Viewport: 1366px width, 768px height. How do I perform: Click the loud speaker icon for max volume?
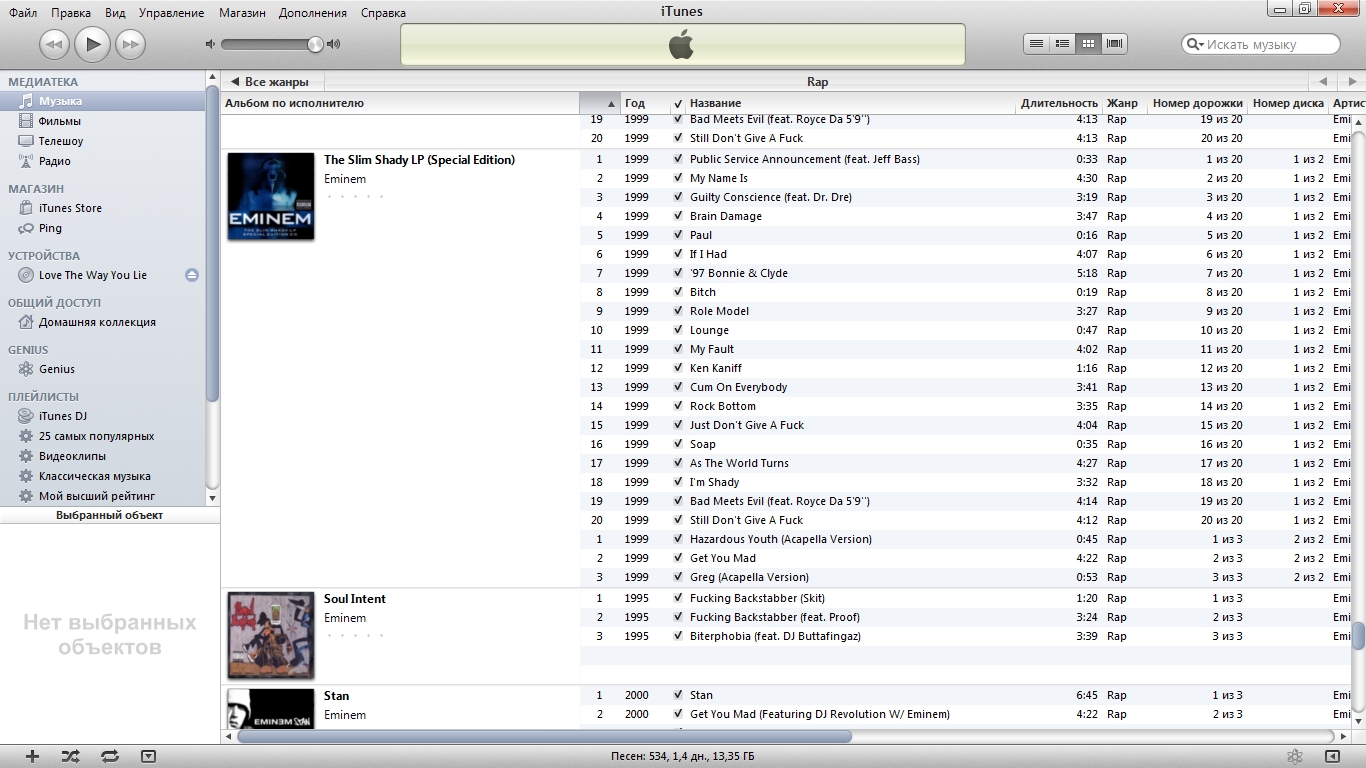[334, 44]
